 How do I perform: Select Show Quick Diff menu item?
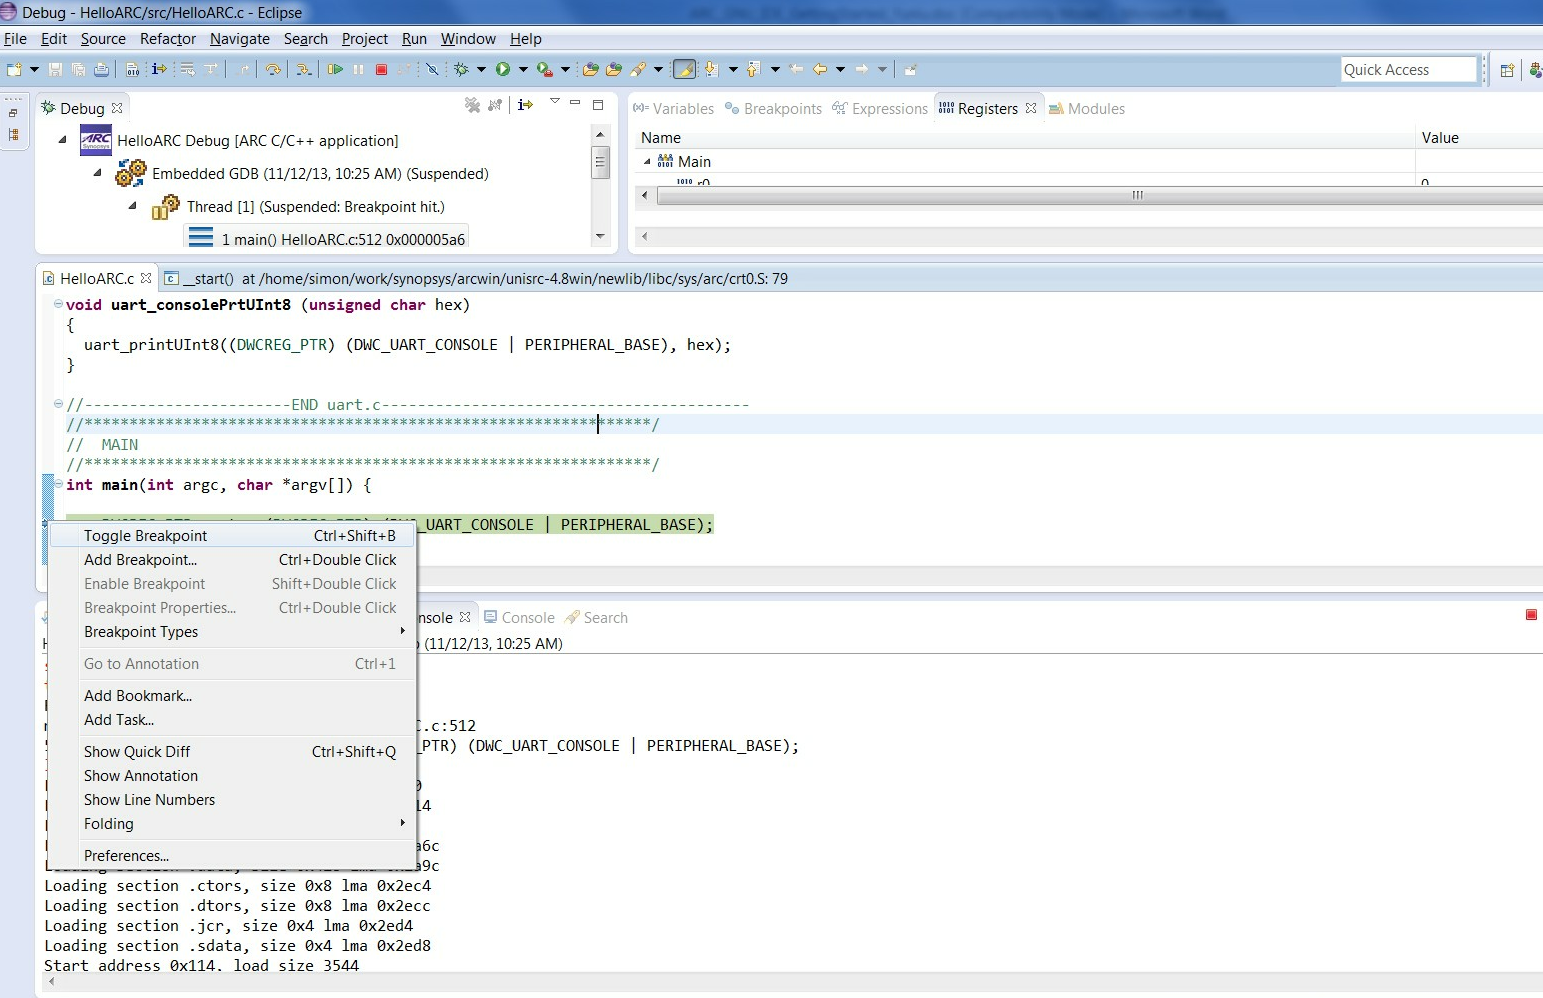point(232,752)
